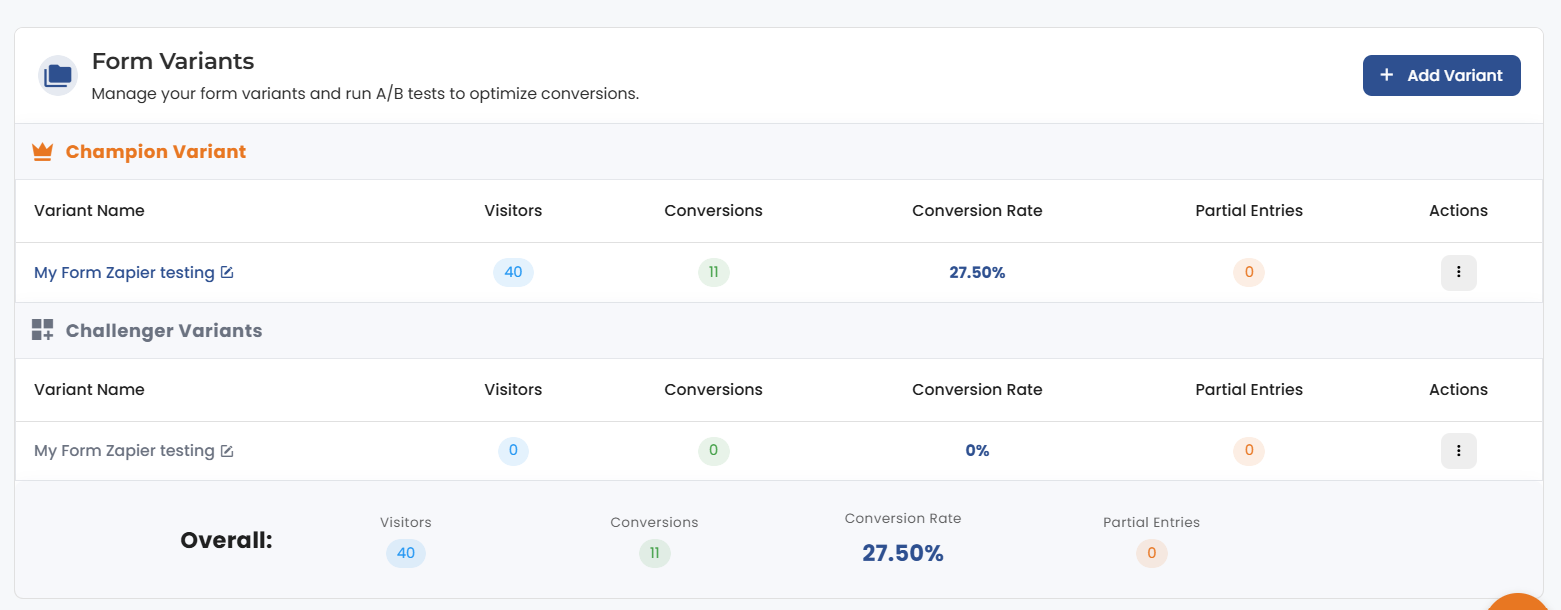This screenshot has width=1561, height=610.
Task: Click Conversions header in Challenger table
Action: (x=713, y=390)
